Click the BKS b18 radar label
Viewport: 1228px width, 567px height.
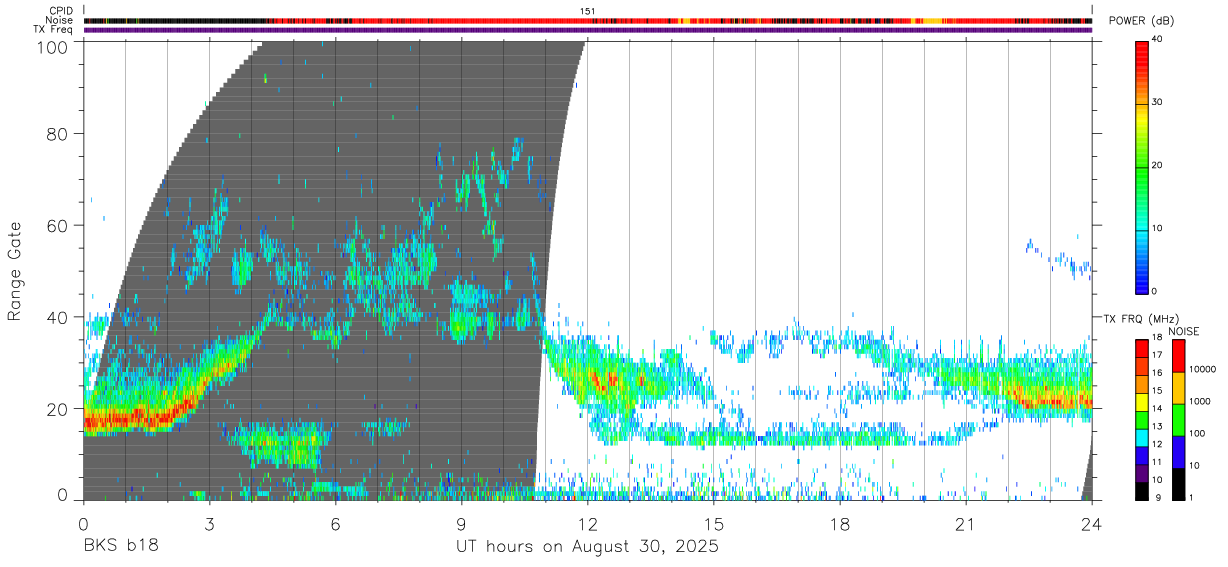click(120, 547)
